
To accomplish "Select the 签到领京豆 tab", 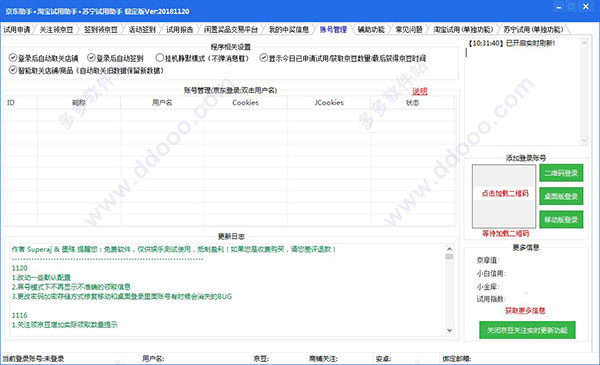I will (101, 29).
